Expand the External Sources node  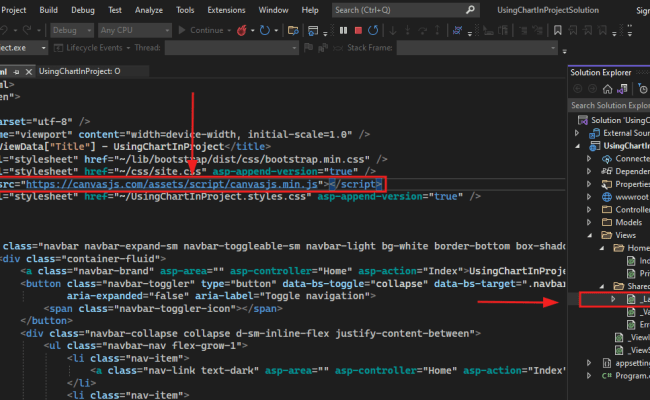click(x=577, y=133)
